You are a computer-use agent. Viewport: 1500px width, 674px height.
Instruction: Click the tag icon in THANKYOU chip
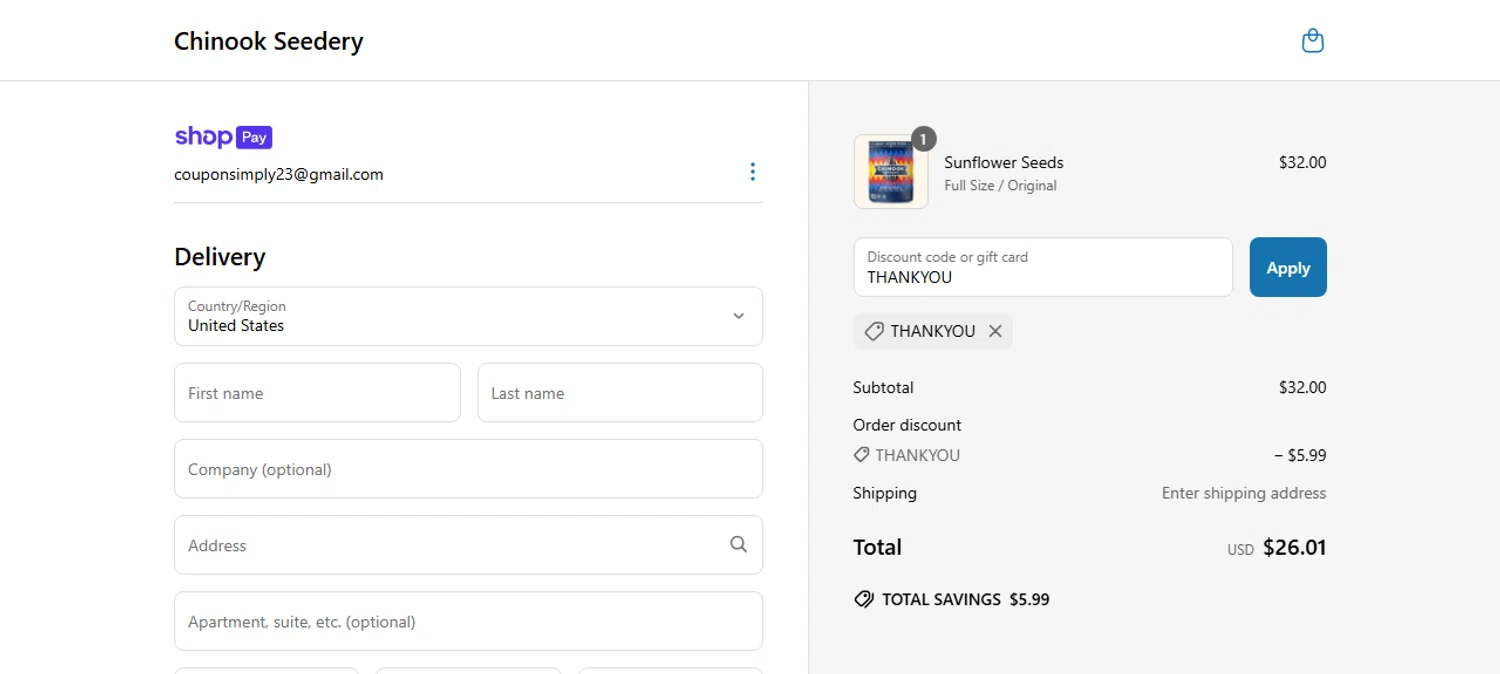(874, 331)
